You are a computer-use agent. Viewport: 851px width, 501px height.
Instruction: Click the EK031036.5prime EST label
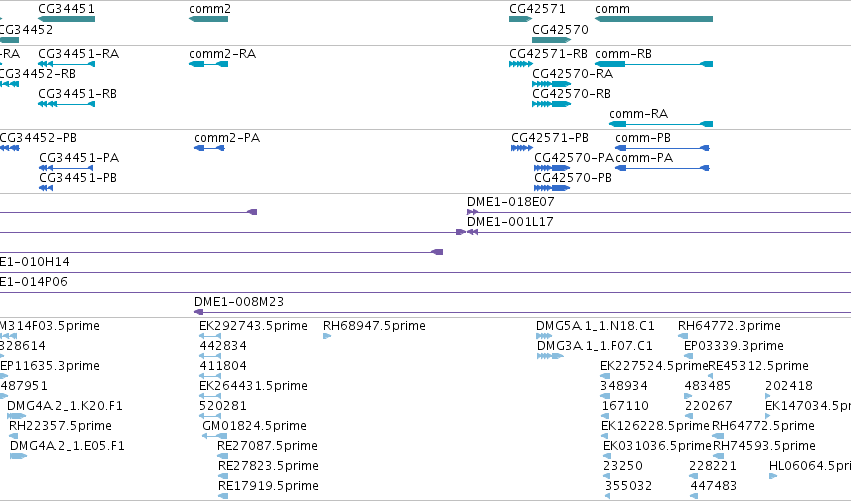tap(657, 446)
